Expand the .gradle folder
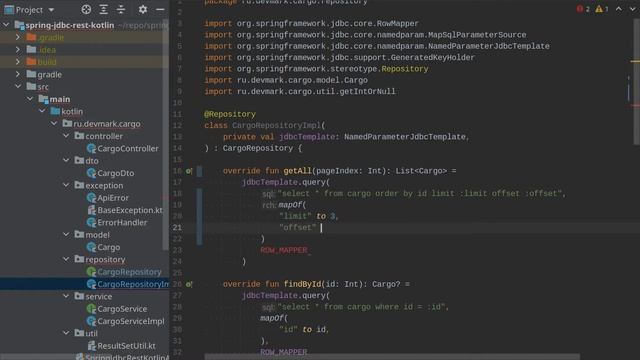Screen dimensions: 640x360 click(x=18, y=38)
